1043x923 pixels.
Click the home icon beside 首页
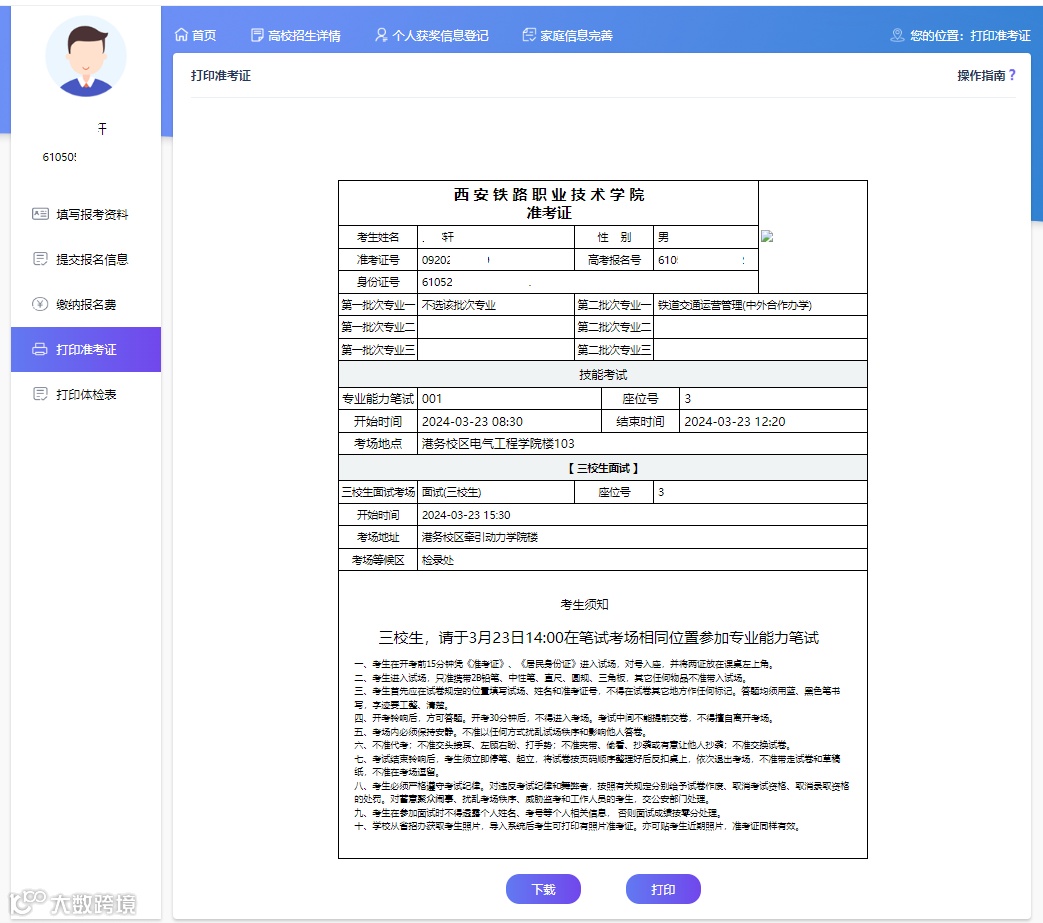coord(181,35)
